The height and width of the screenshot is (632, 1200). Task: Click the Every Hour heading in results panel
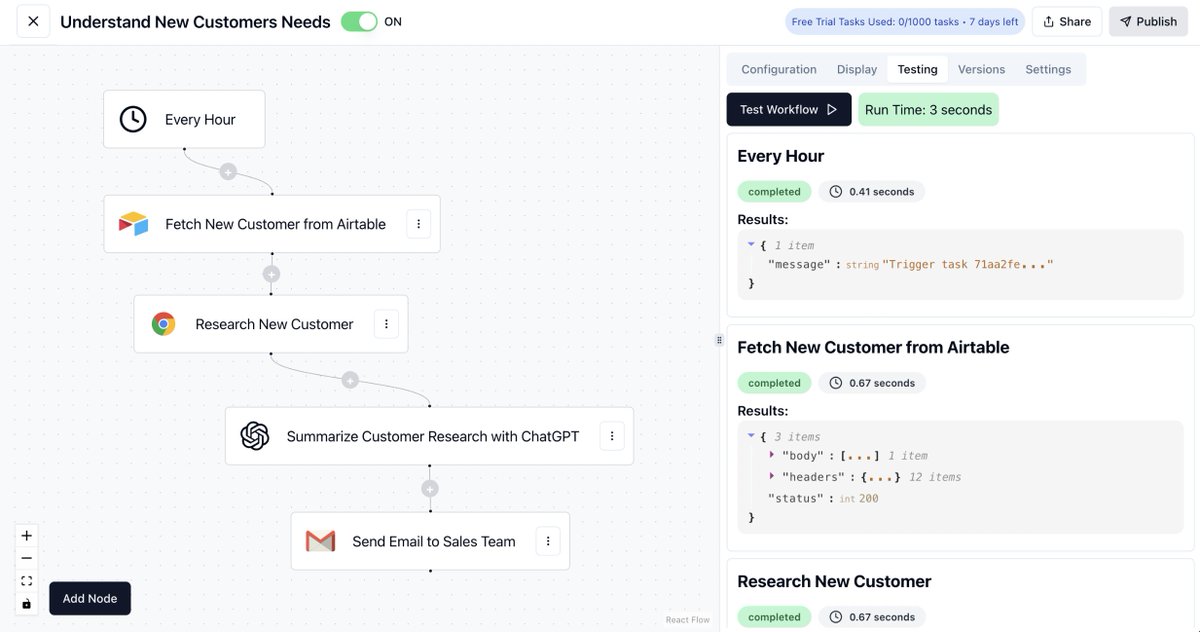pos(780,156)
